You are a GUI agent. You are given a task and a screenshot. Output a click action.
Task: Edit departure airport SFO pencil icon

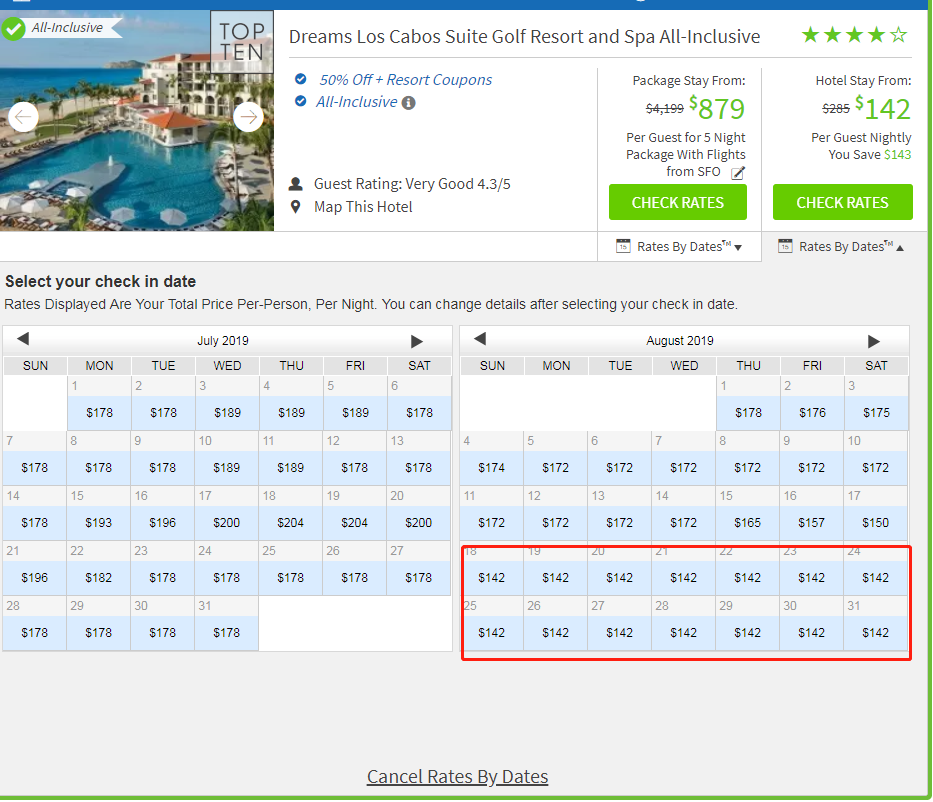738,173
